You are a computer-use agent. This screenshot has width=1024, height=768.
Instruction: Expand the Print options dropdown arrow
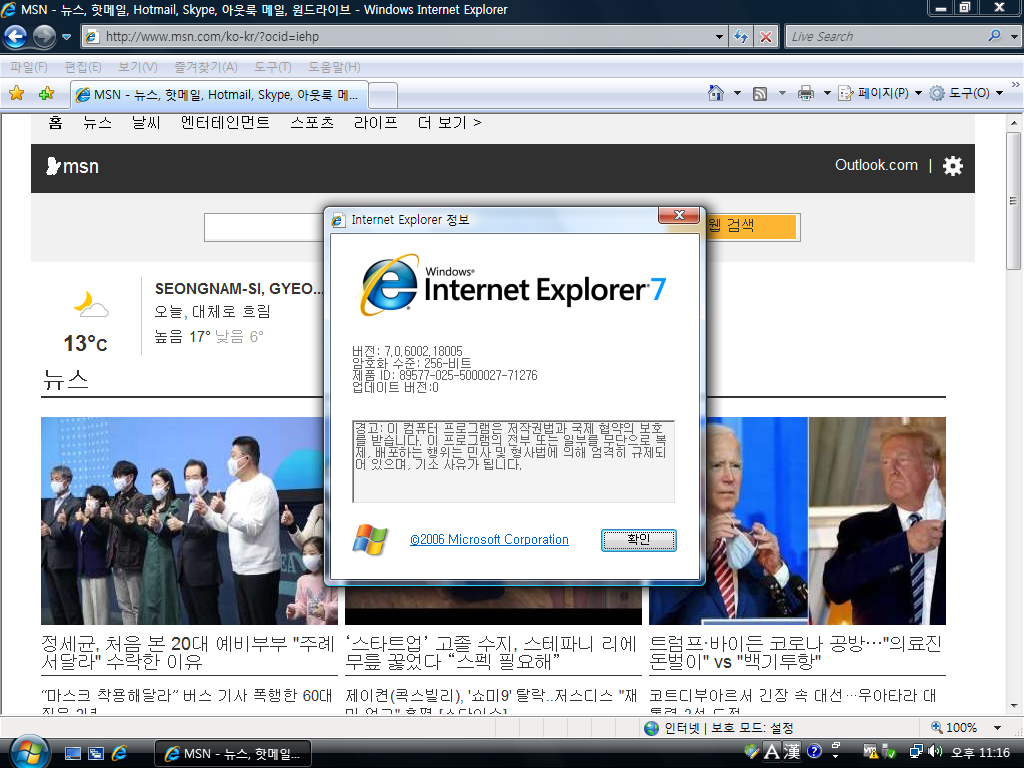pos(827,93)
